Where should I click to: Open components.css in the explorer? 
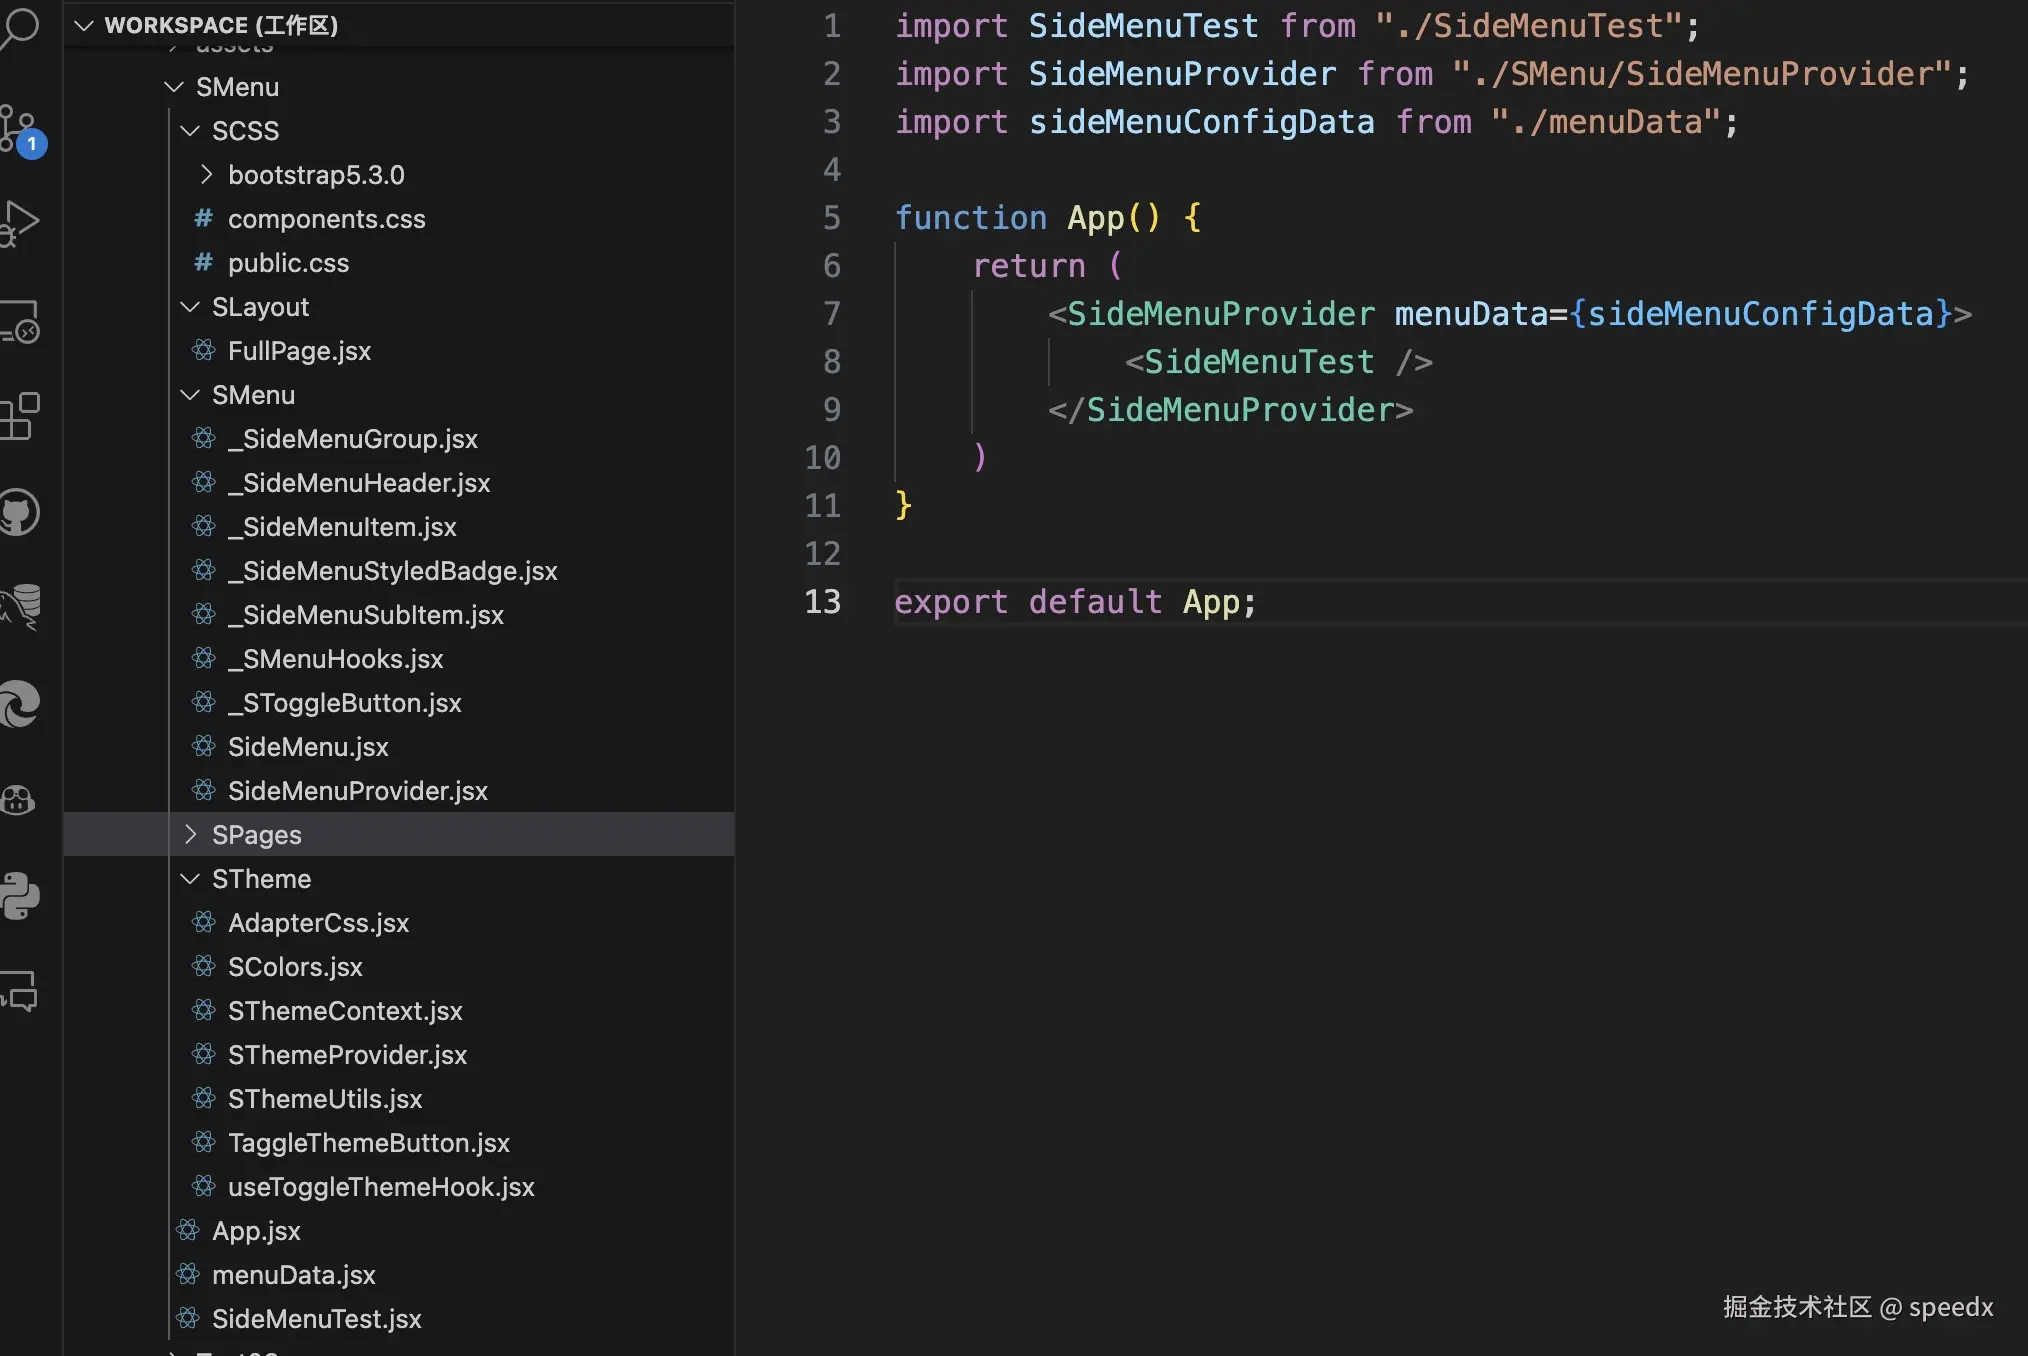tap(326, 219)
